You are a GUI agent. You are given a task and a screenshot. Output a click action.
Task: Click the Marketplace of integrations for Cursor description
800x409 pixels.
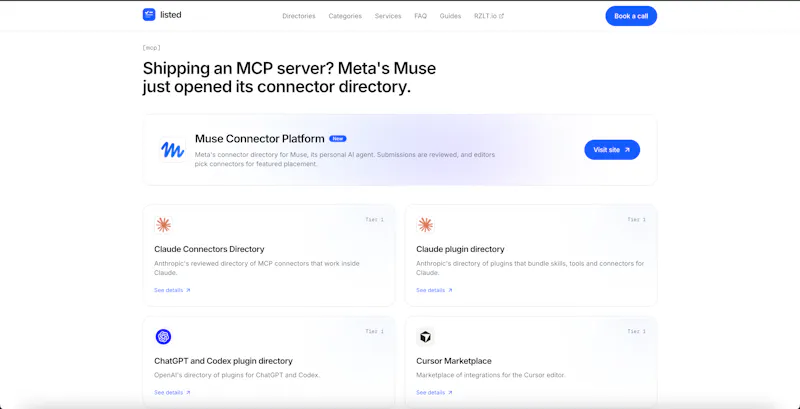coord(491,375)
